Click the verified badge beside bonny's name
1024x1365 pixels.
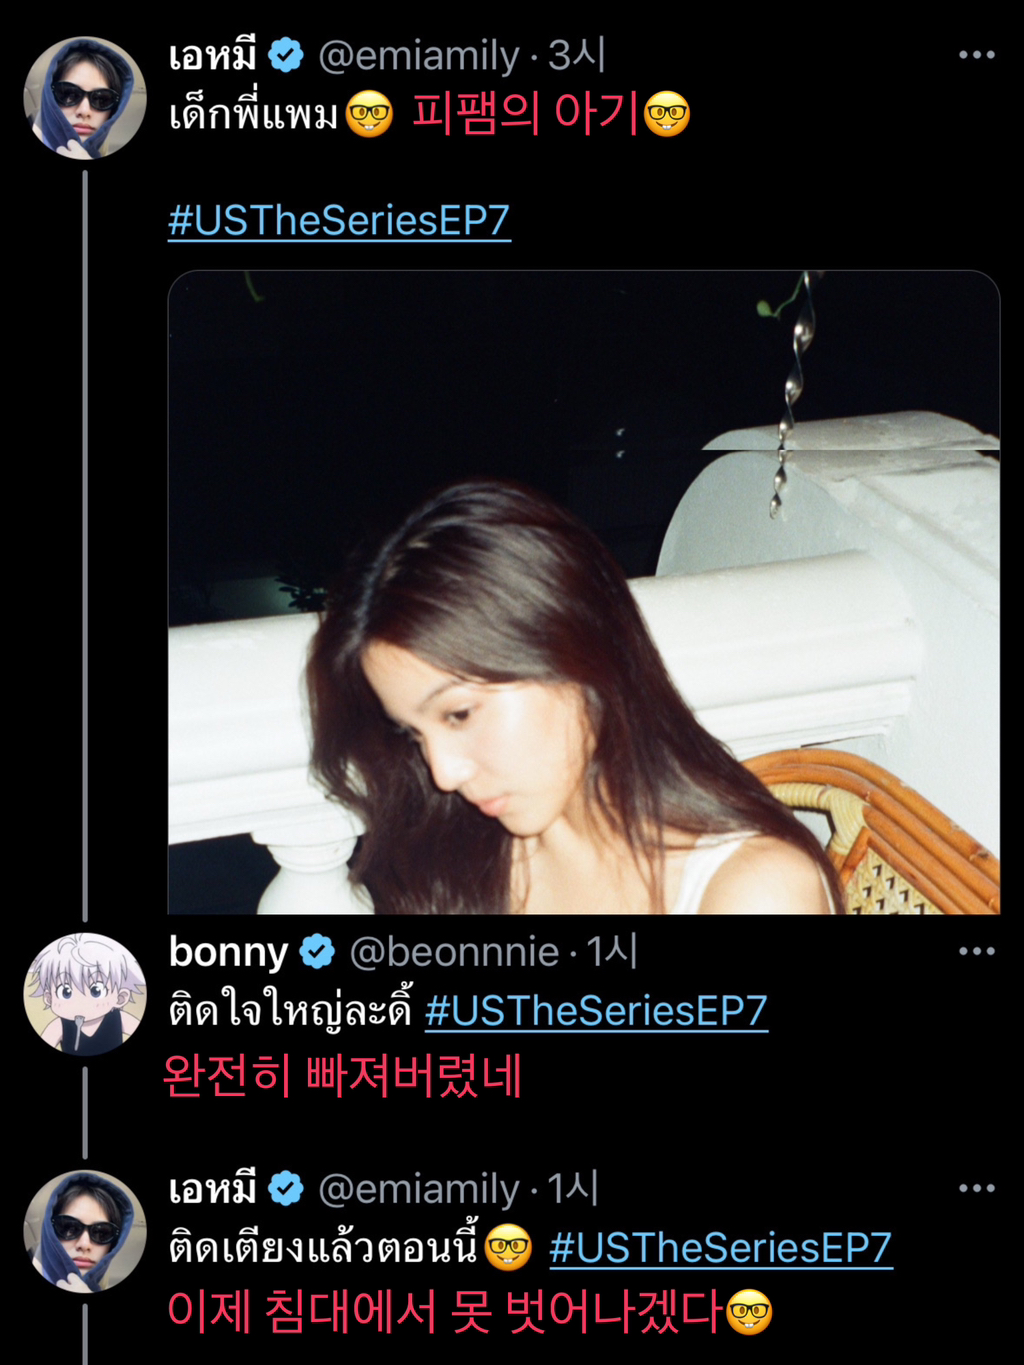(x=318, y=952)
